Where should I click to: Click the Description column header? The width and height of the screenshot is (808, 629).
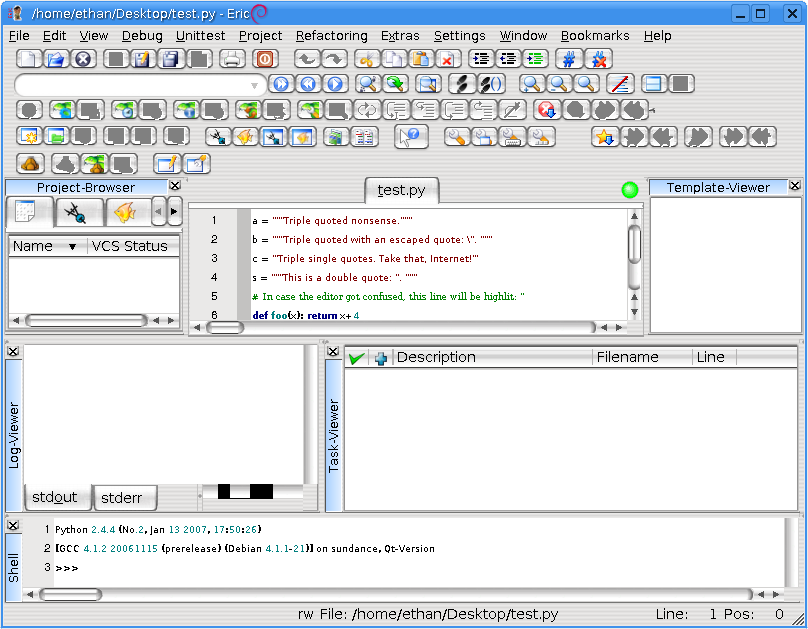tap(493, 357)
